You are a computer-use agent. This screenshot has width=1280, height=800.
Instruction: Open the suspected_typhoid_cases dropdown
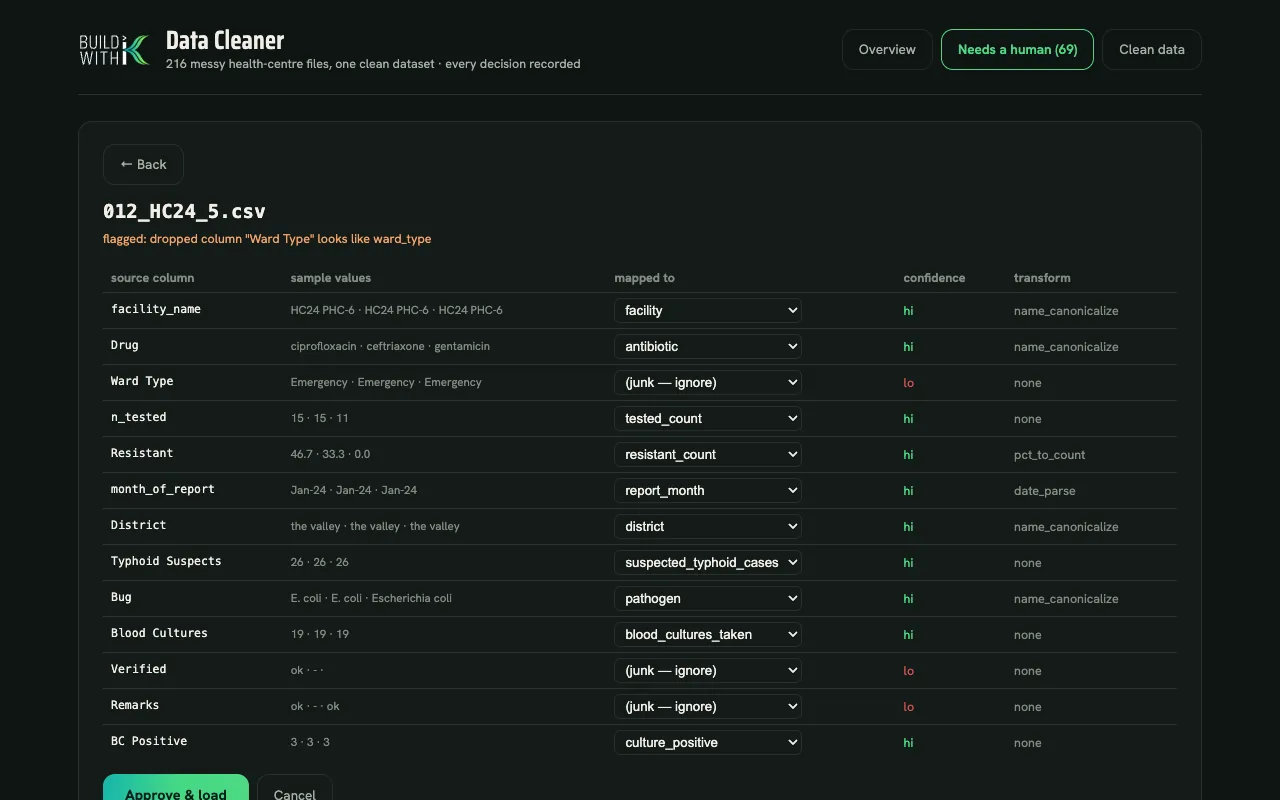coord(708,562)
